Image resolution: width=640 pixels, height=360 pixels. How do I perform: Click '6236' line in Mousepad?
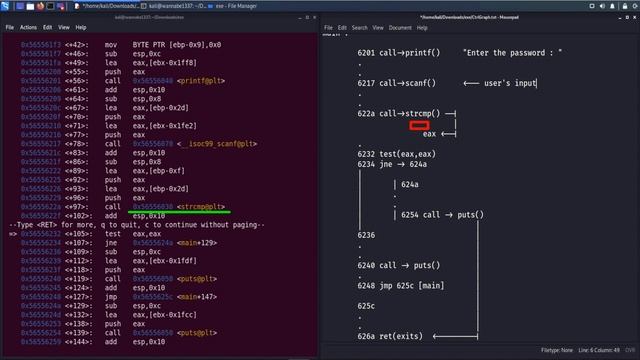[x=366, y=235]
